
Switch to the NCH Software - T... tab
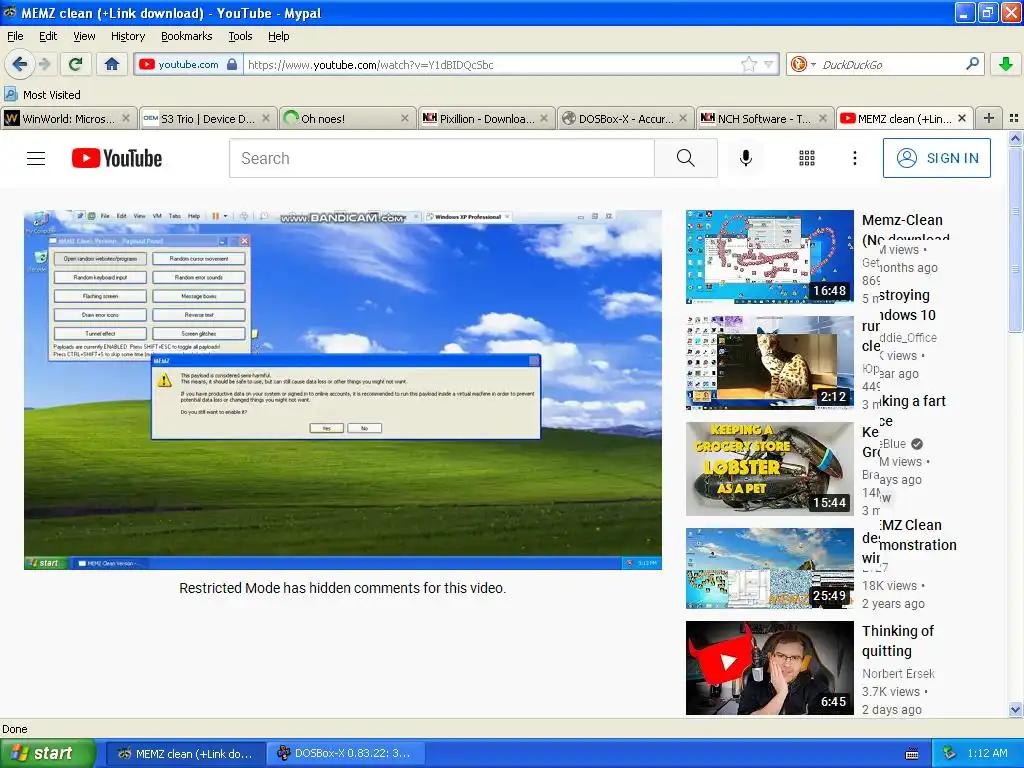coord(764,118)
